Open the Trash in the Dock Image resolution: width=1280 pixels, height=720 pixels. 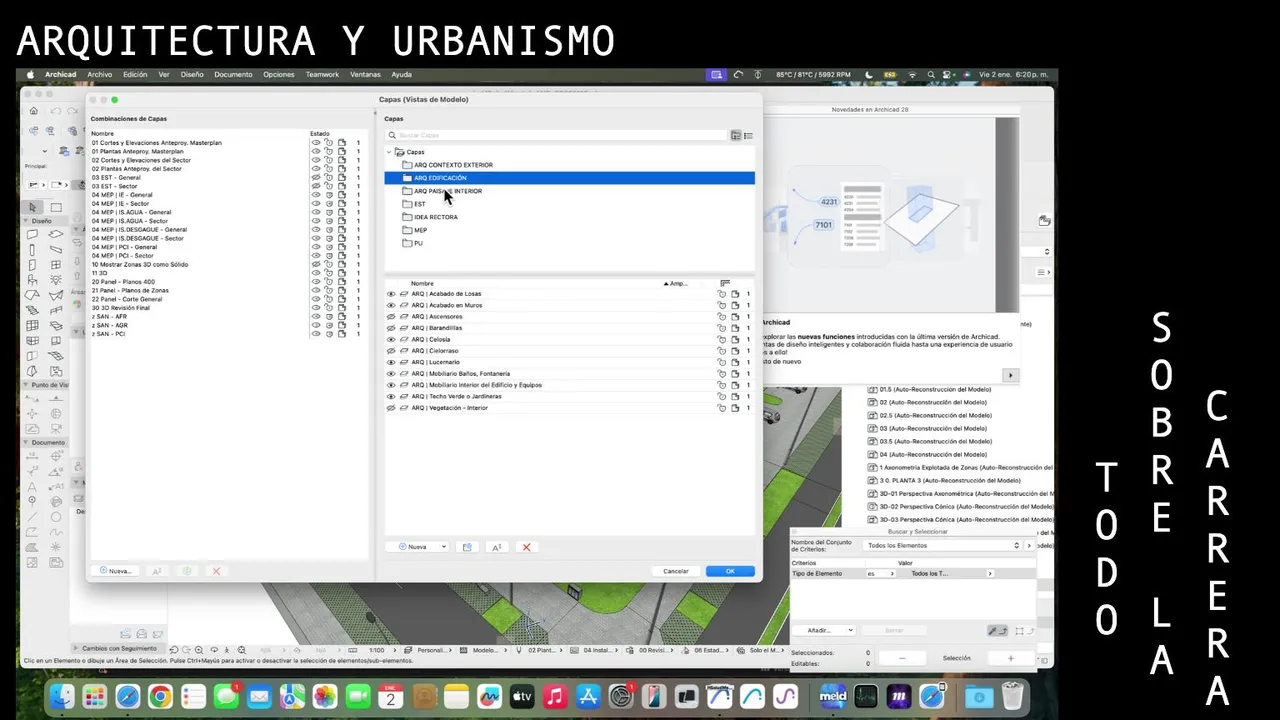click(x=1012, y=697)
